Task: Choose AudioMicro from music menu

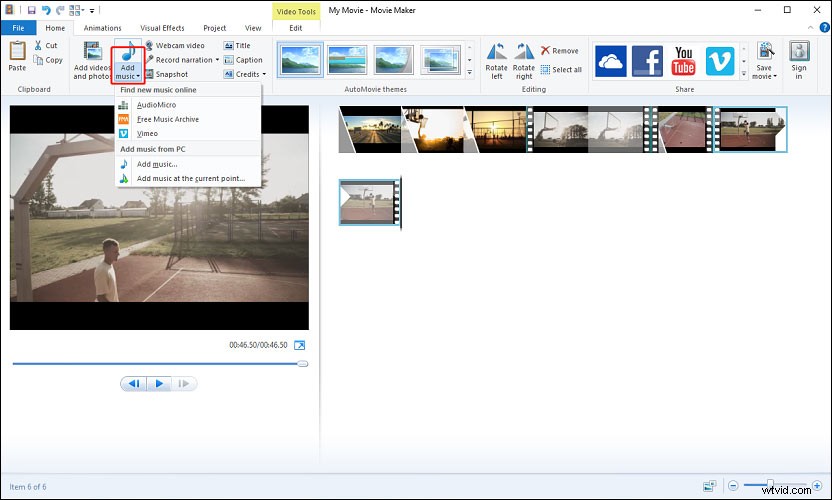Action: click(188, 105)
